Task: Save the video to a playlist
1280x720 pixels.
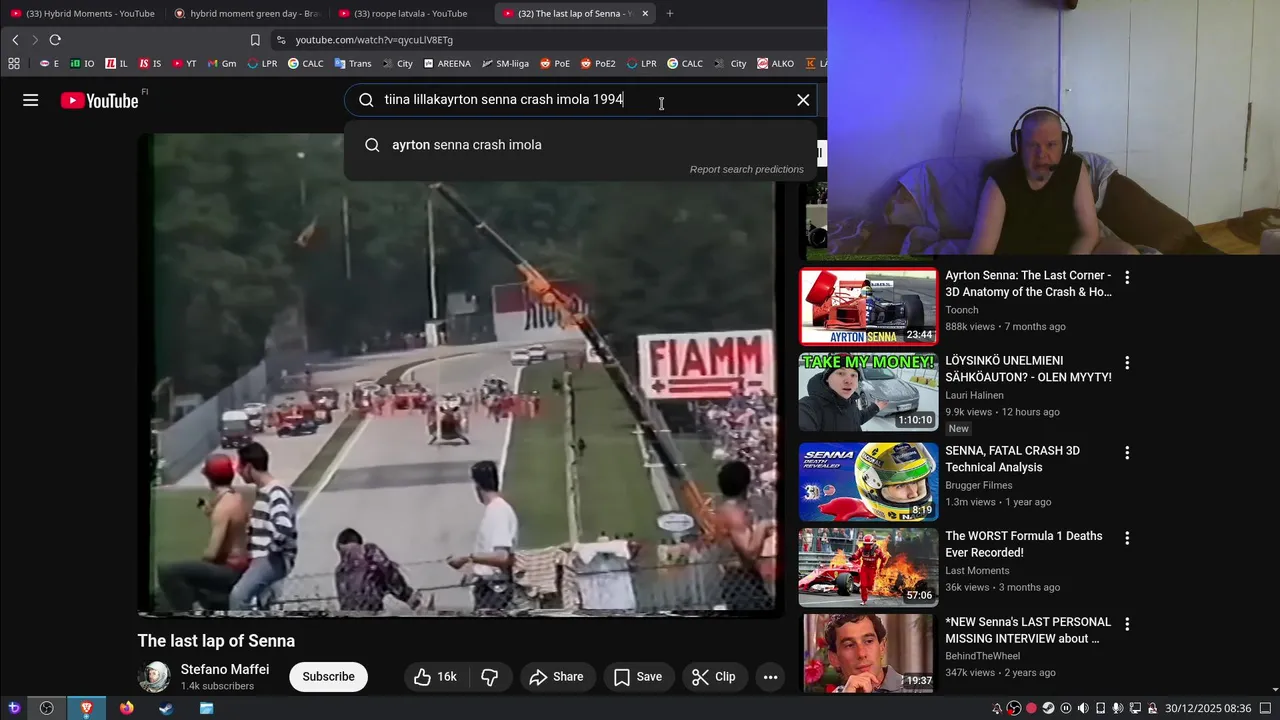Action: (x=637, y=677)
